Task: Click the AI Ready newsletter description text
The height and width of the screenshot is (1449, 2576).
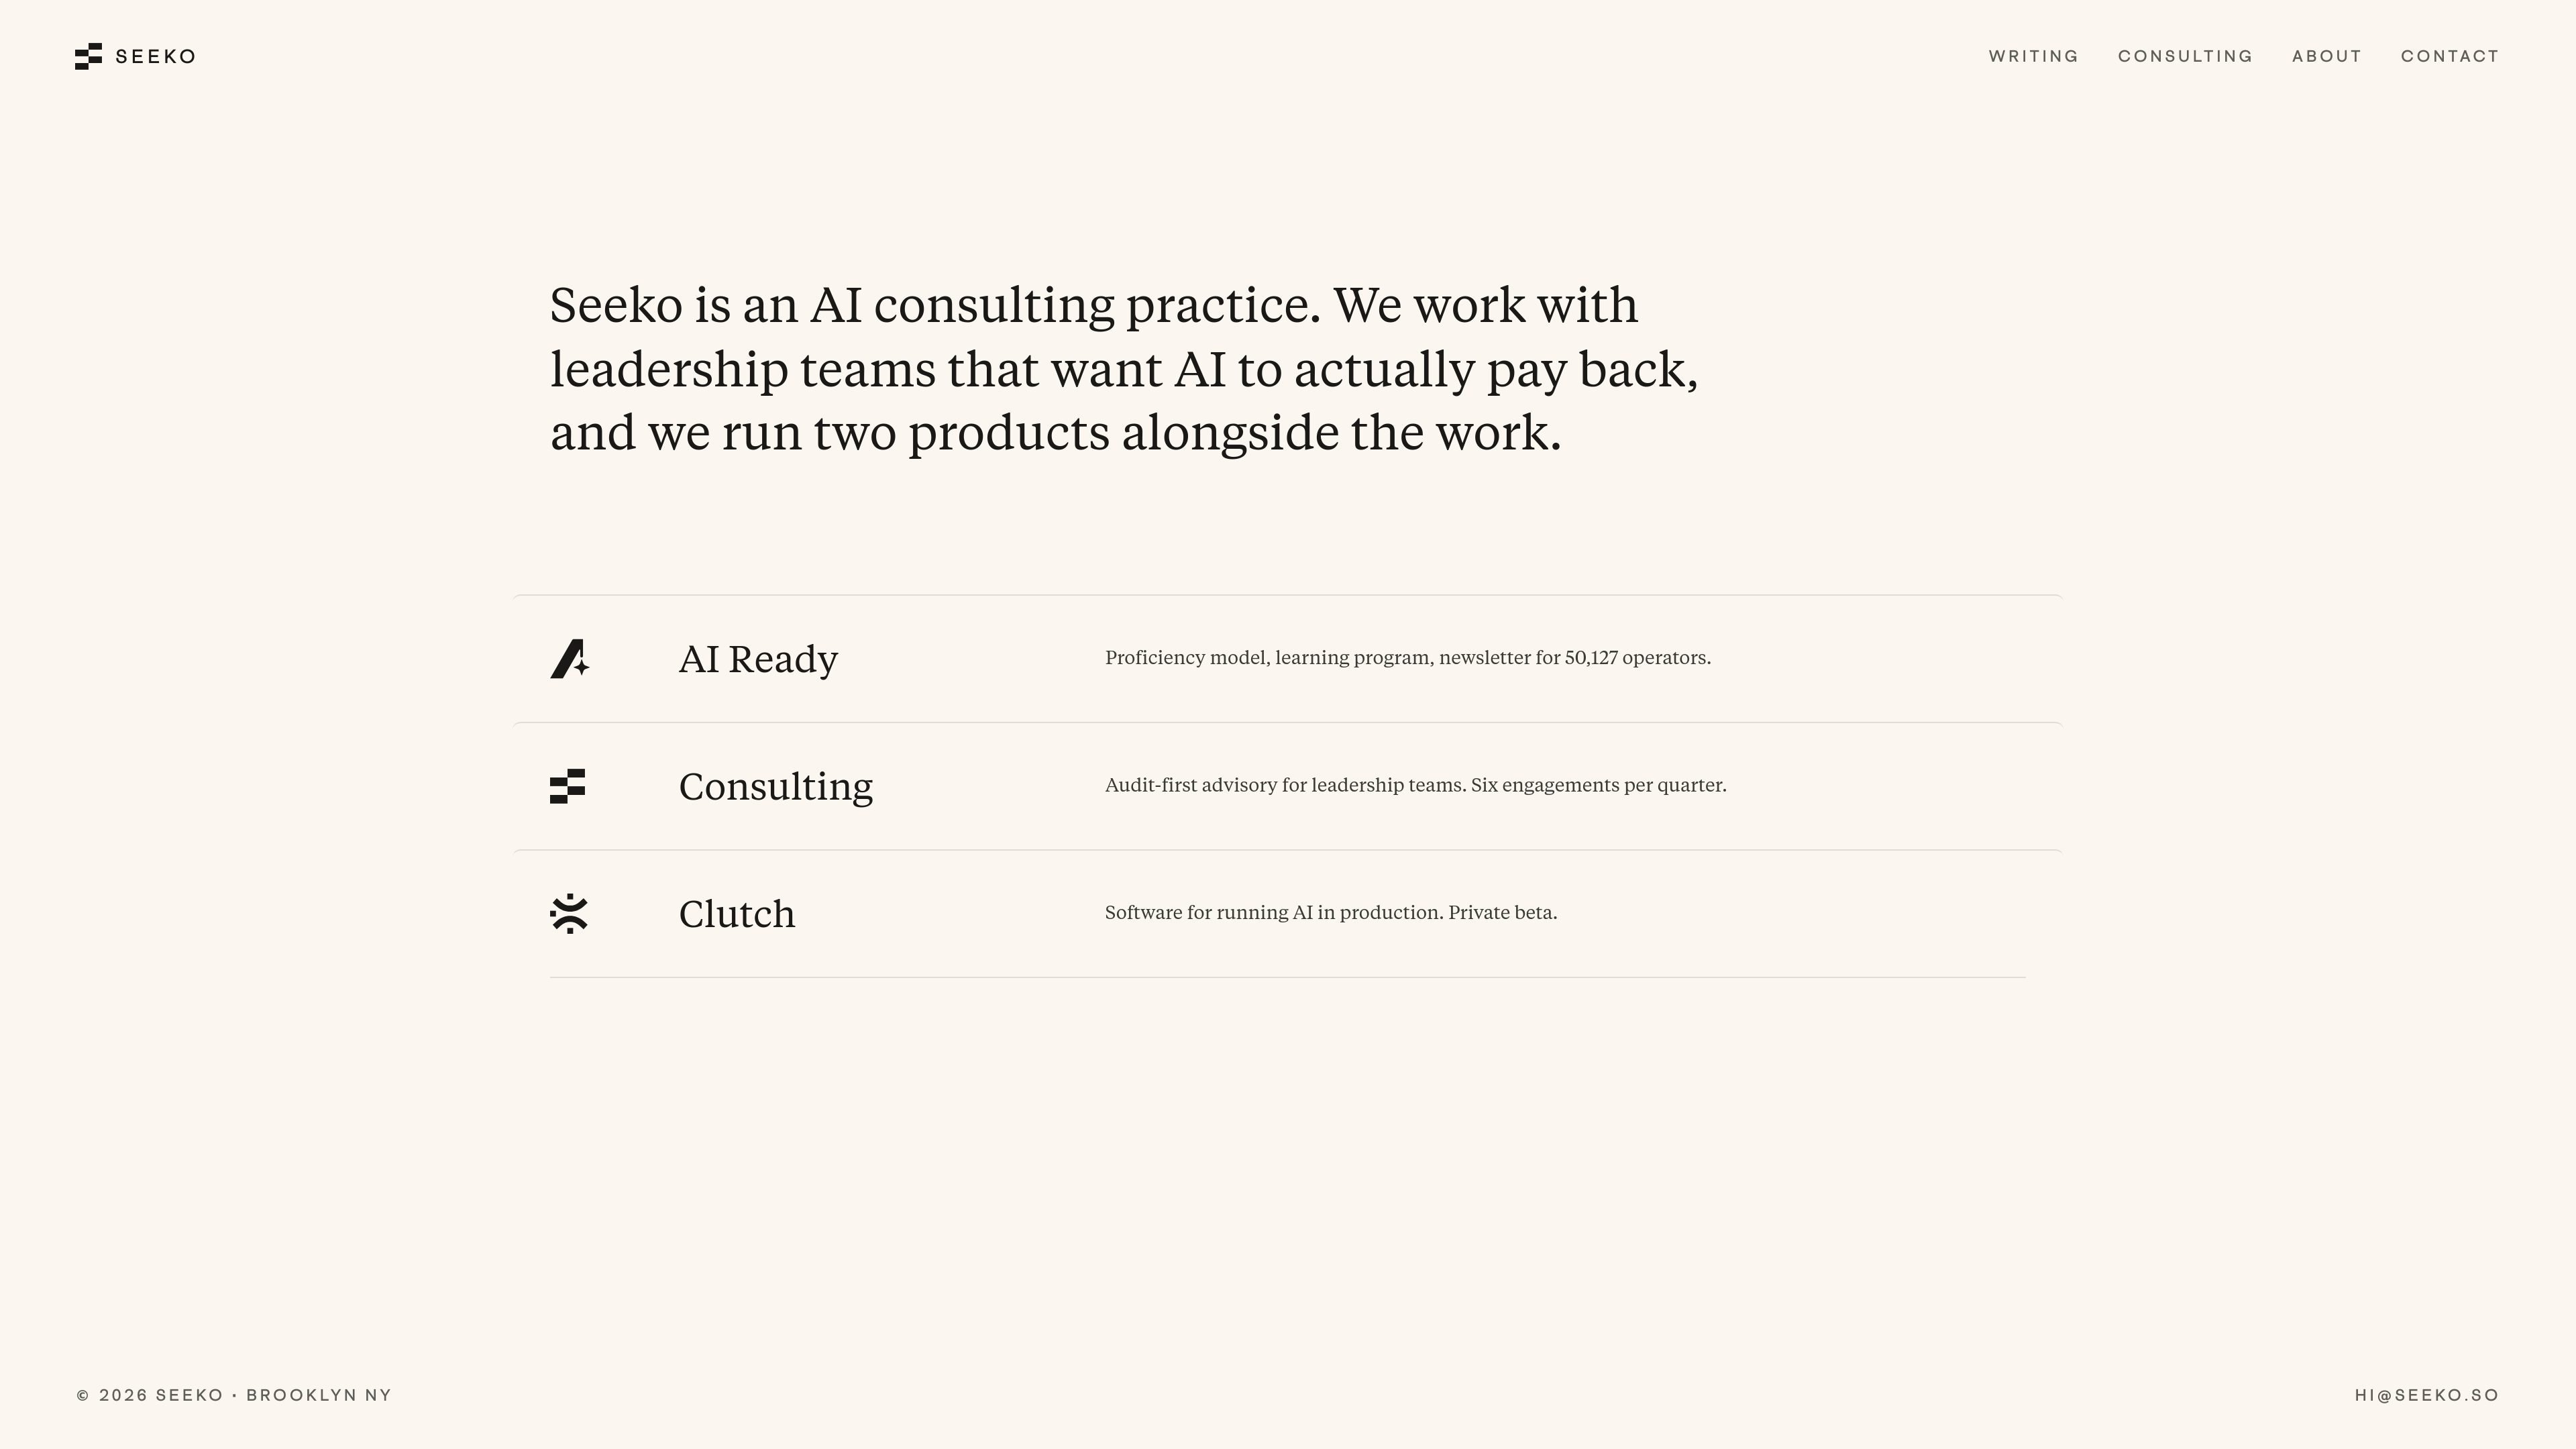Action: tap(1408, 658)
